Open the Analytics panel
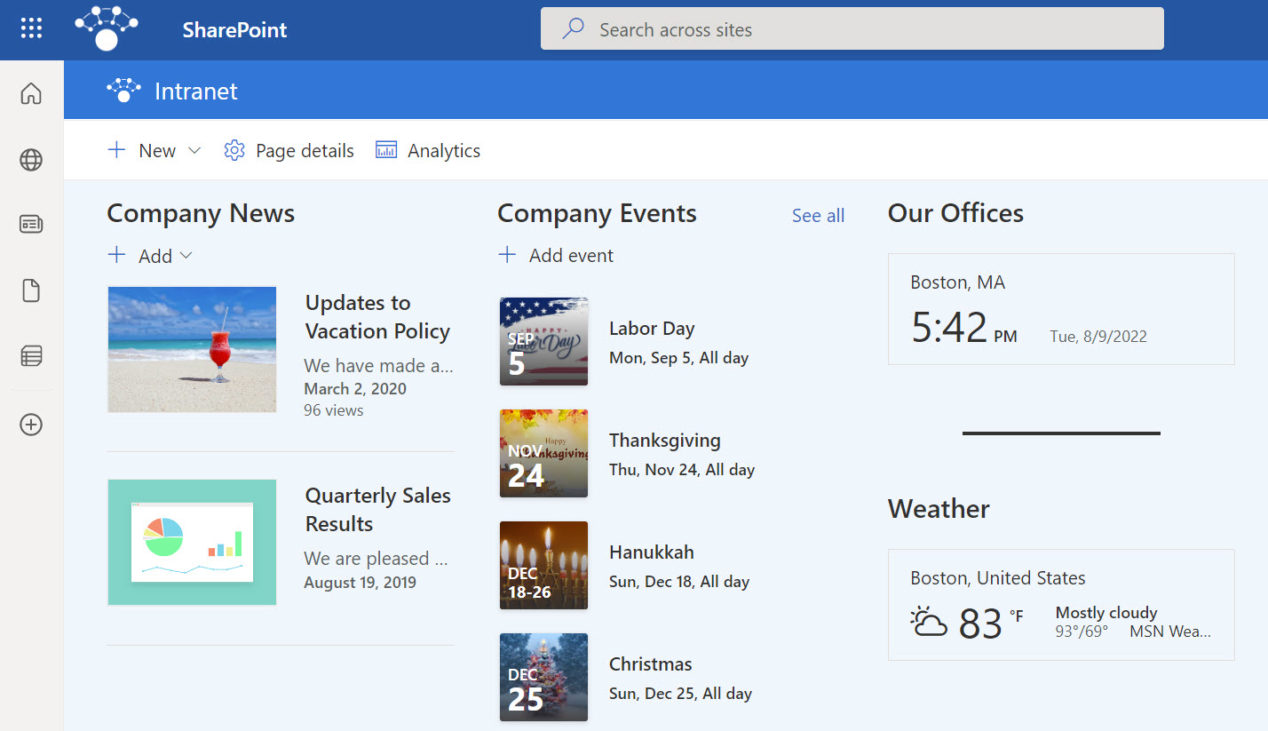The image size is (1268, 731). coord(428,150)
